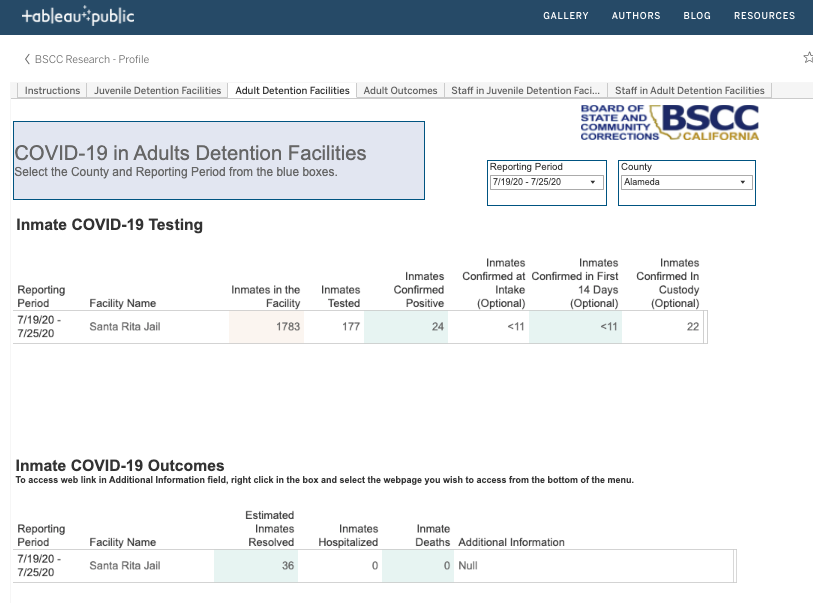Click the favorite star icon

[808, 59]
